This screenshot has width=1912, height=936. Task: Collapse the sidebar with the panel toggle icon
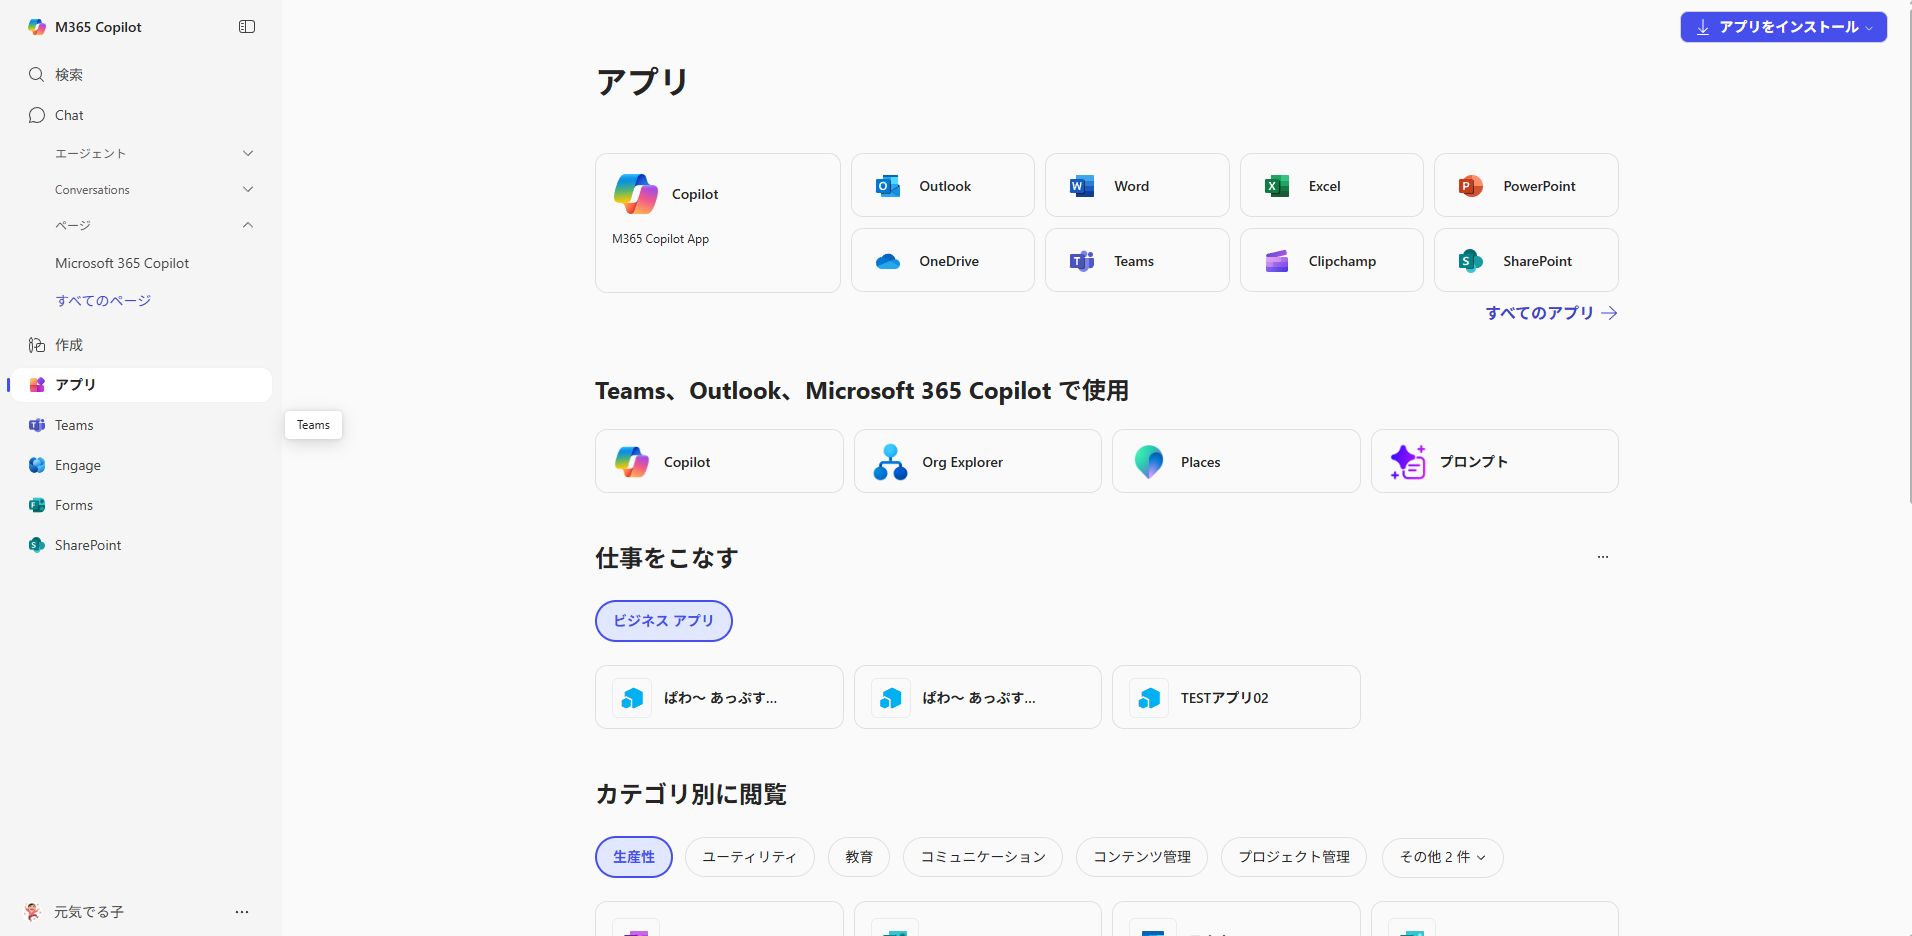tap(247, 27)
